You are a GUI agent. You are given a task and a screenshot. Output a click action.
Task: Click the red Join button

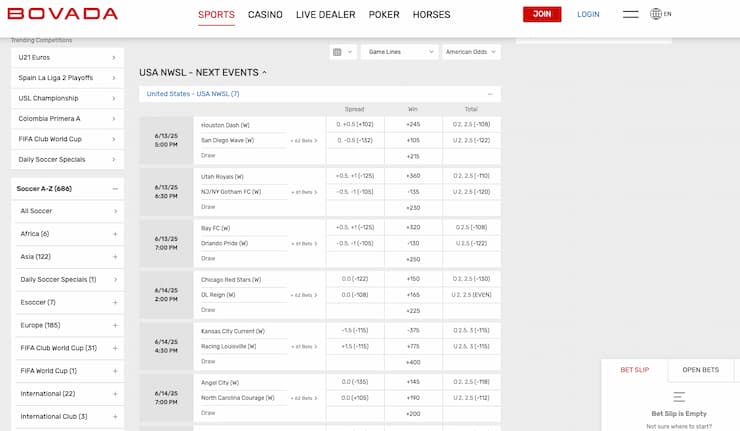(542, 14)
